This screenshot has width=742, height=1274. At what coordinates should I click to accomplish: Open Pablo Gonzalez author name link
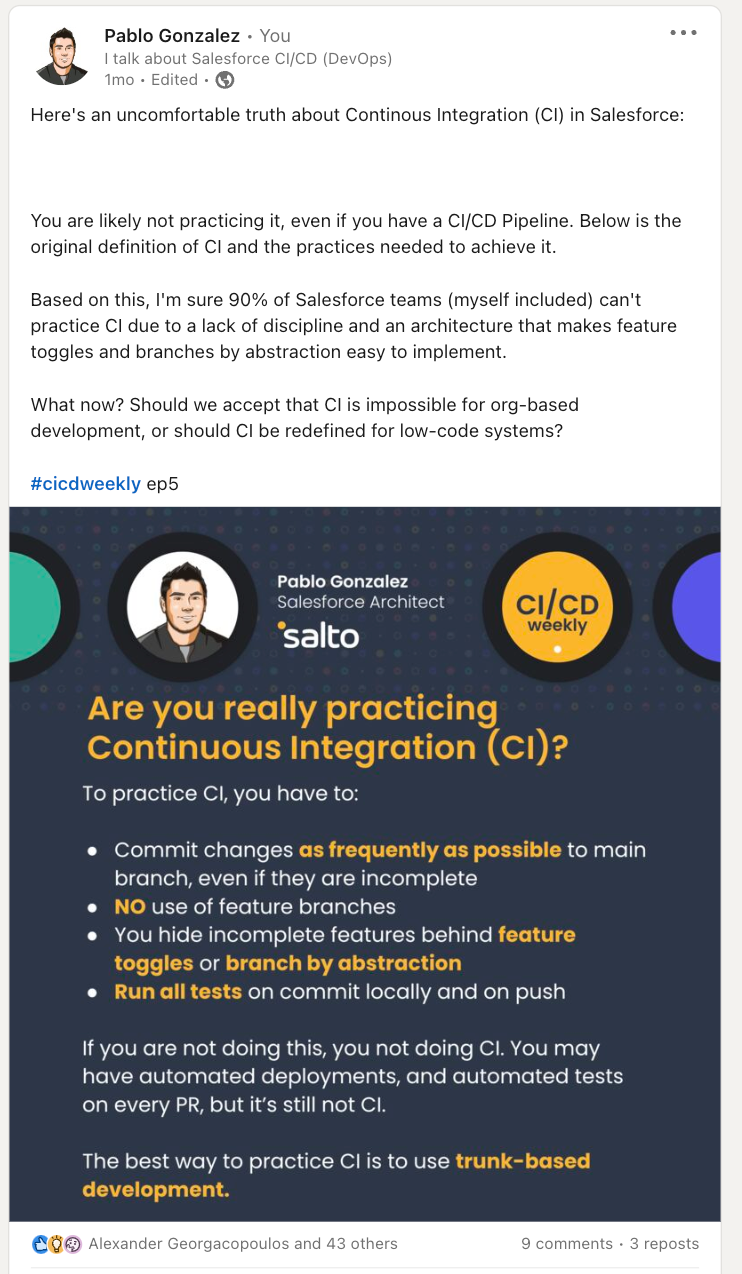(x=172, y=36)
